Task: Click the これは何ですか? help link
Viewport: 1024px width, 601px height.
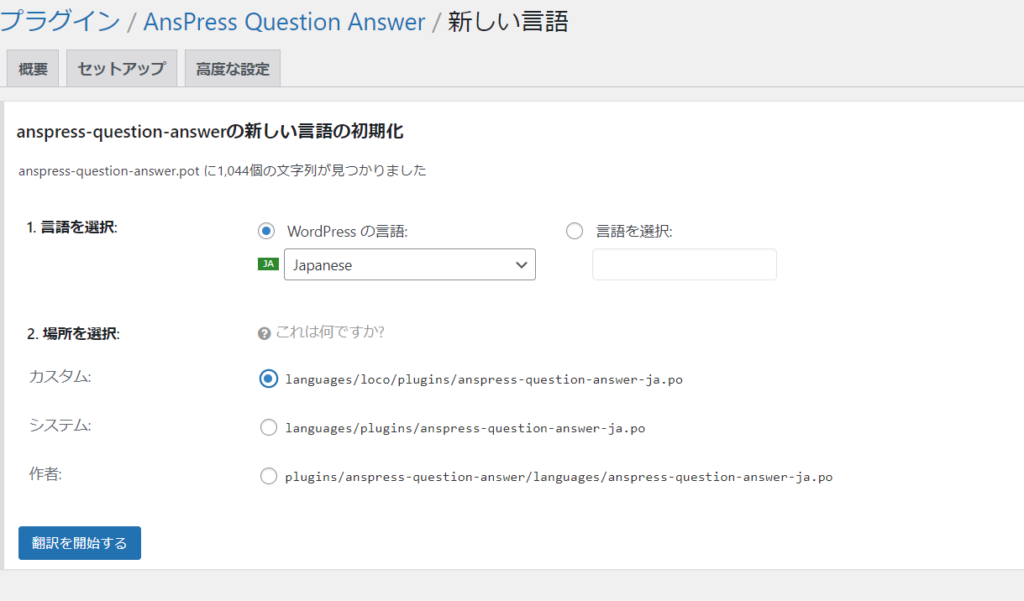Action: click(330, 332)
